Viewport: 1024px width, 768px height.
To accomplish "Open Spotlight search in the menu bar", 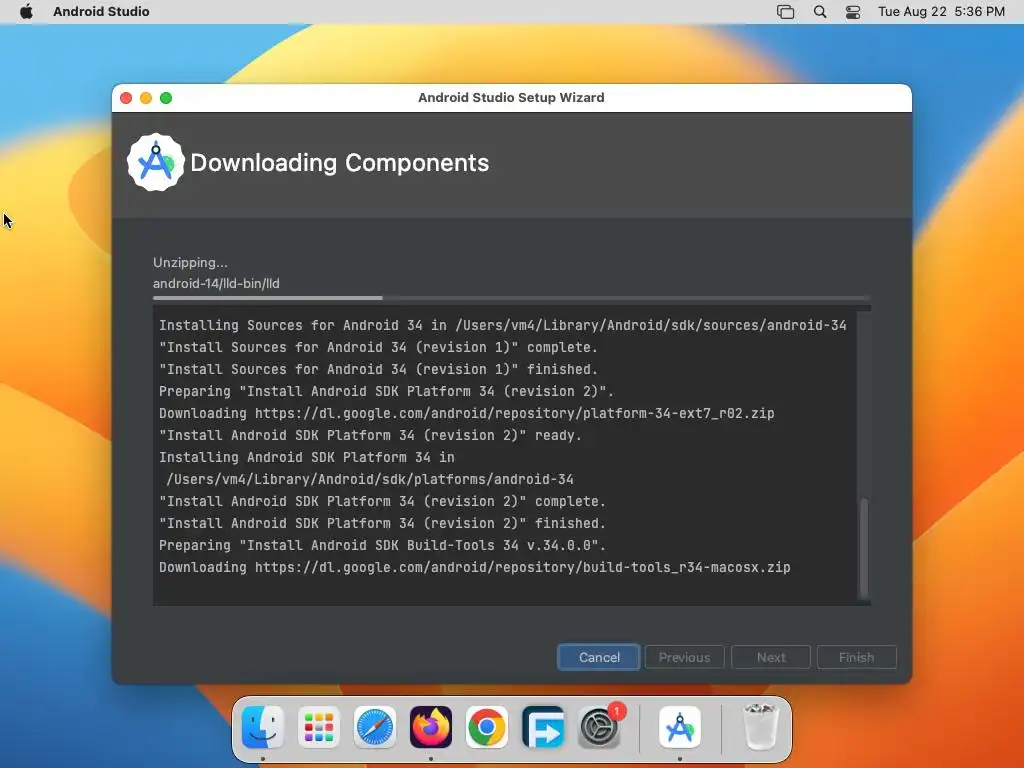I will (820, 12).
